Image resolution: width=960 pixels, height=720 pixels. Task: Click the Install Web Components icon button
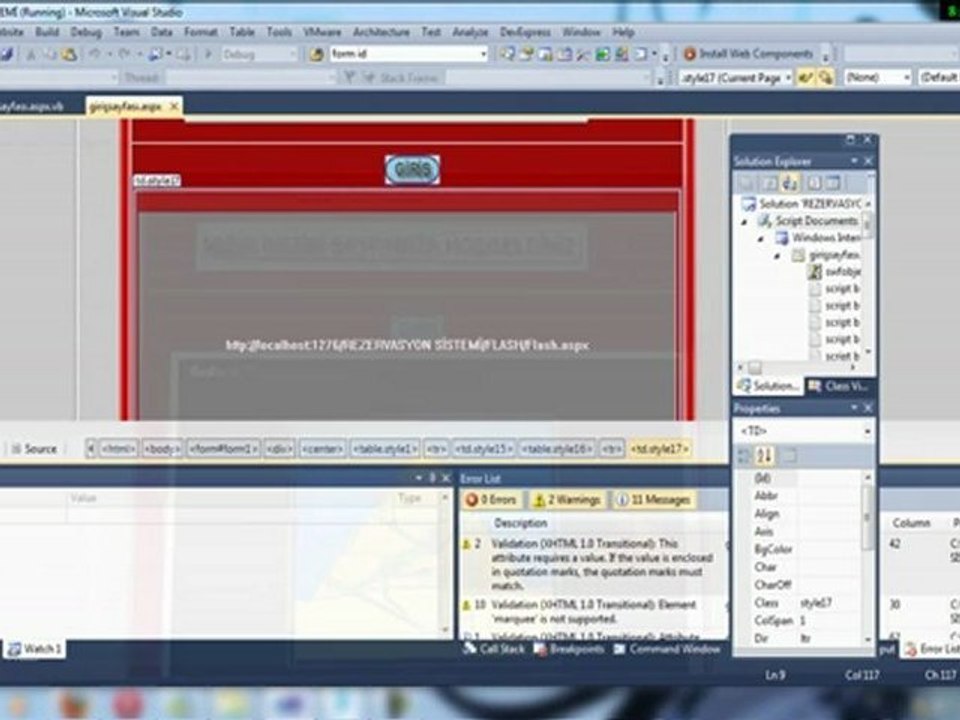pos(689,54)
